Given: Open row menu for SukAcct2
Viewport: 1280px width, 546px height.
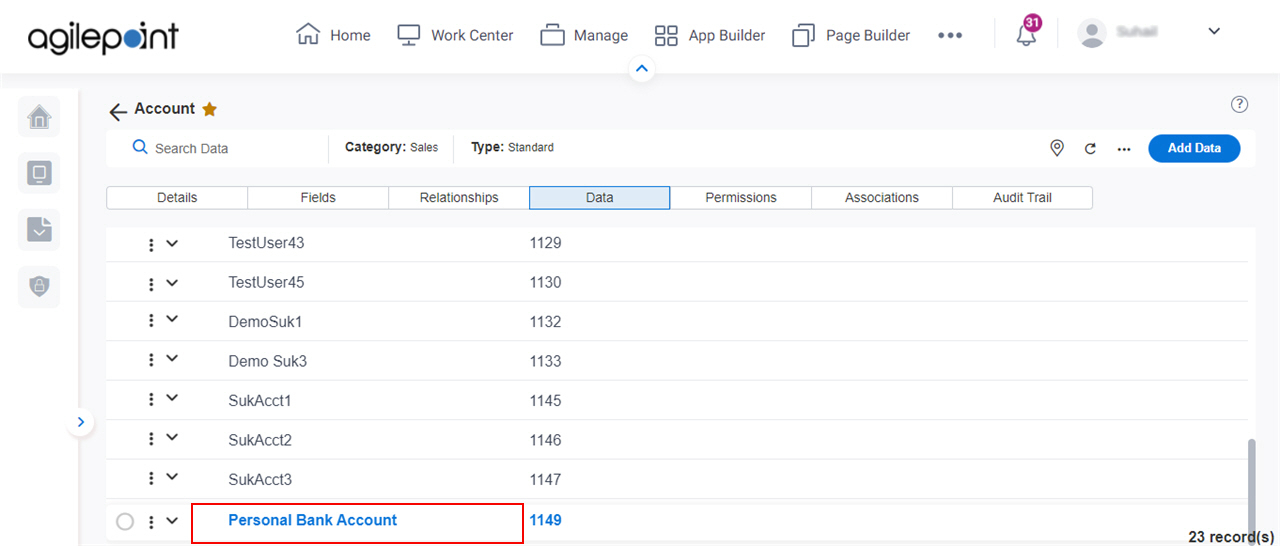Looking at the screenshot, I should (151, 439).
